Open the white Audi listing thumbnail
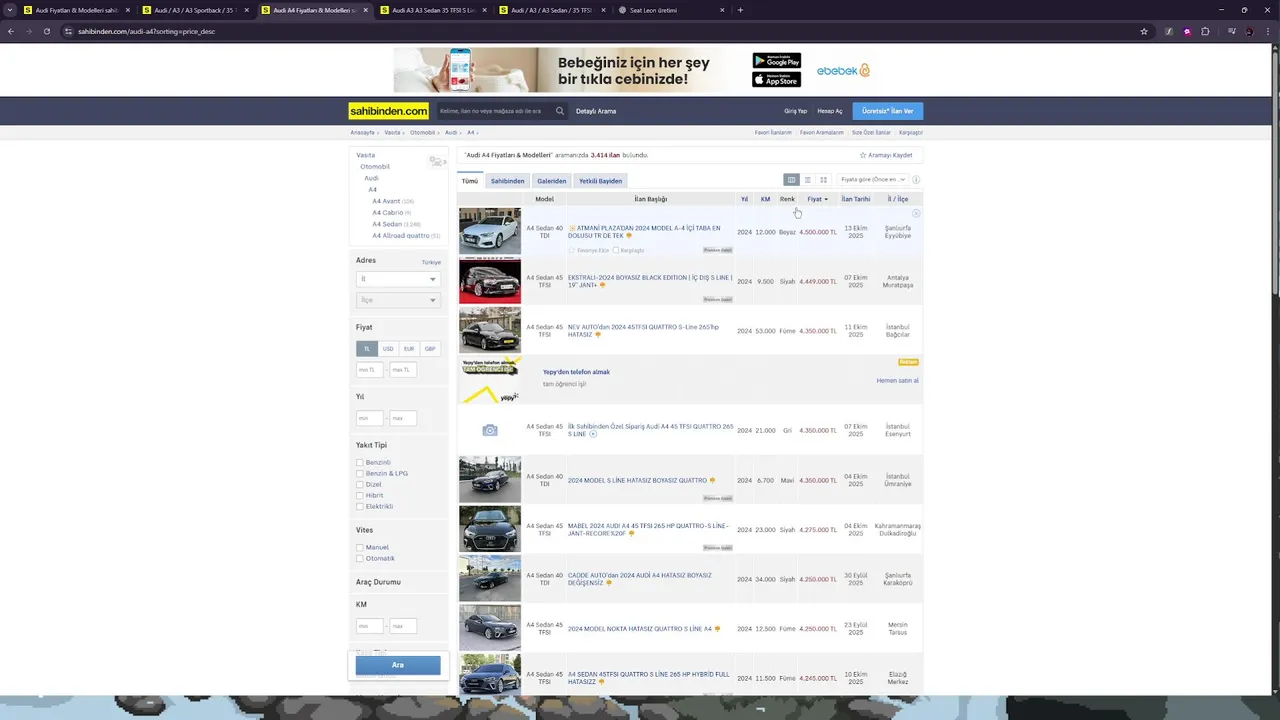 pyautogui.click(x=490, y=231)
